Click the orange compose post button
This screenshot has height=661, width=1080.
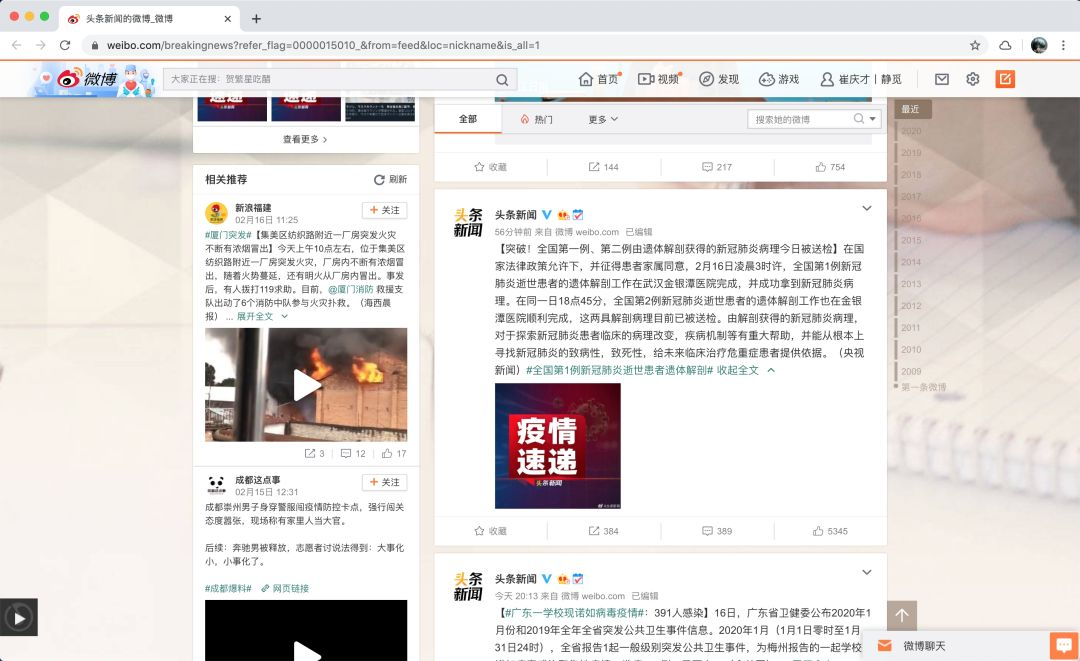[1005, 79]
